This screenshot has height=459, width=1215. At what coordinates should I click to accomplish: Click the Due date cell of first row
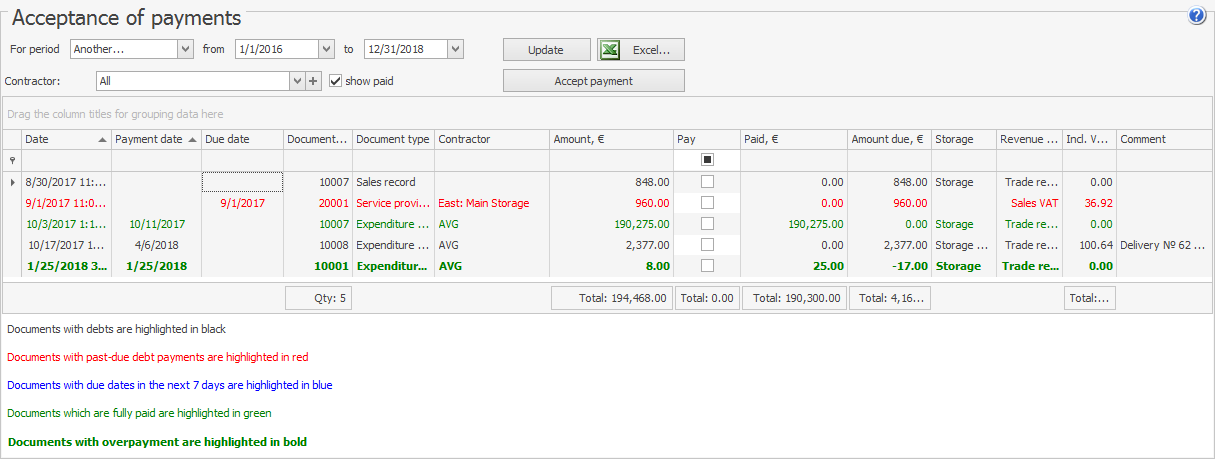[242, 182]
